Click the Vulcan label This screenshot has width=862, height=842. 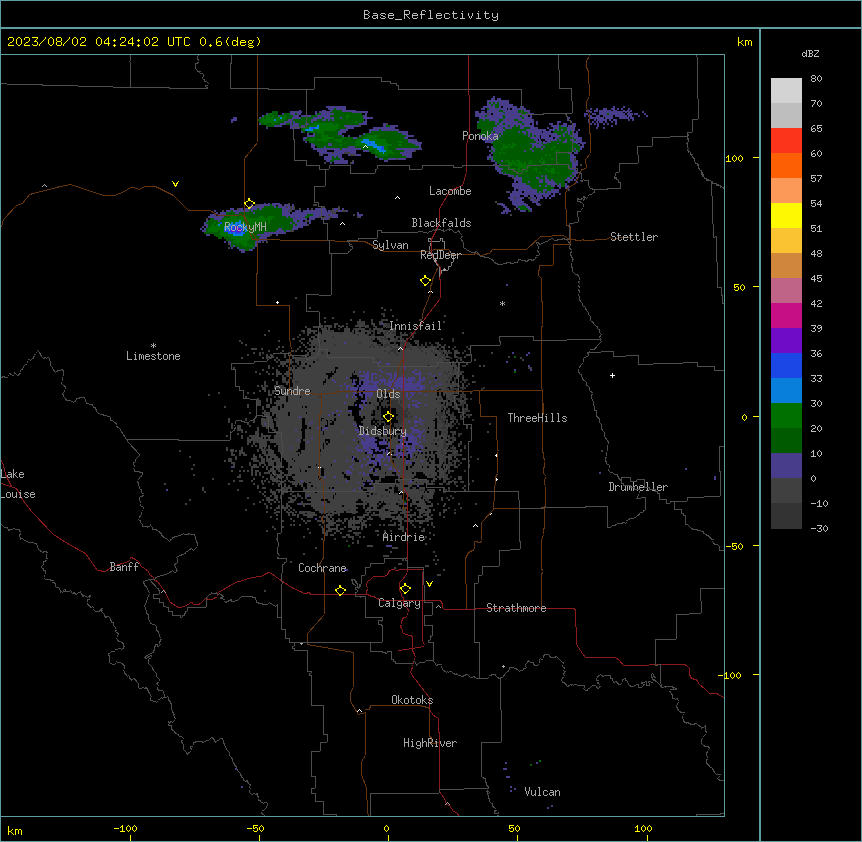[x=543, y=792]
